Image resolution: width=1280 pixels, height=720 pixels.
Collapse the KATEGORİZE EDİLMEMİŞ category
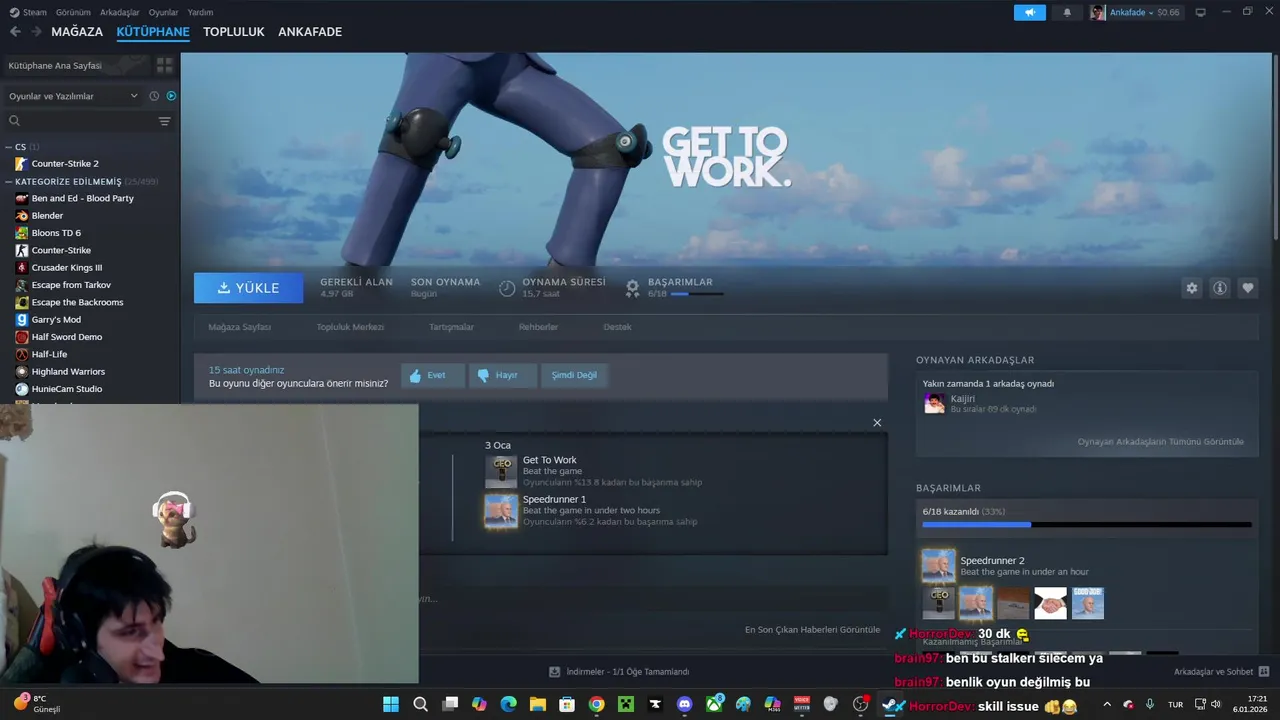coord(9,182)
